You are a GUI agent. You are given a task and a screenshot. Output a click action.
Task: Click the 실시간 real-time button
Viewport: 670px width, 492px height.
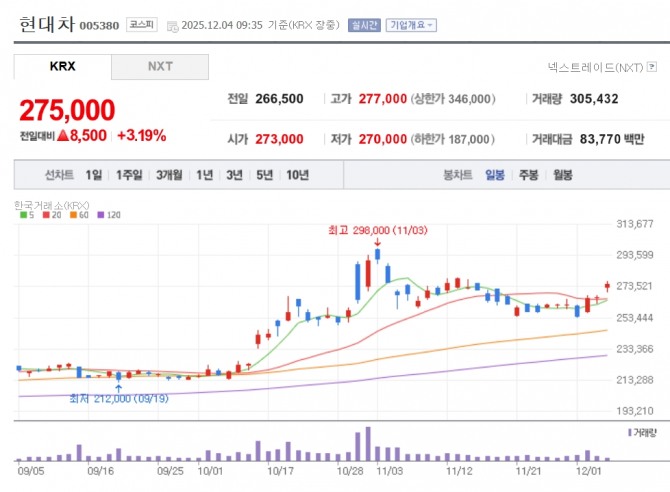point(363,26)
